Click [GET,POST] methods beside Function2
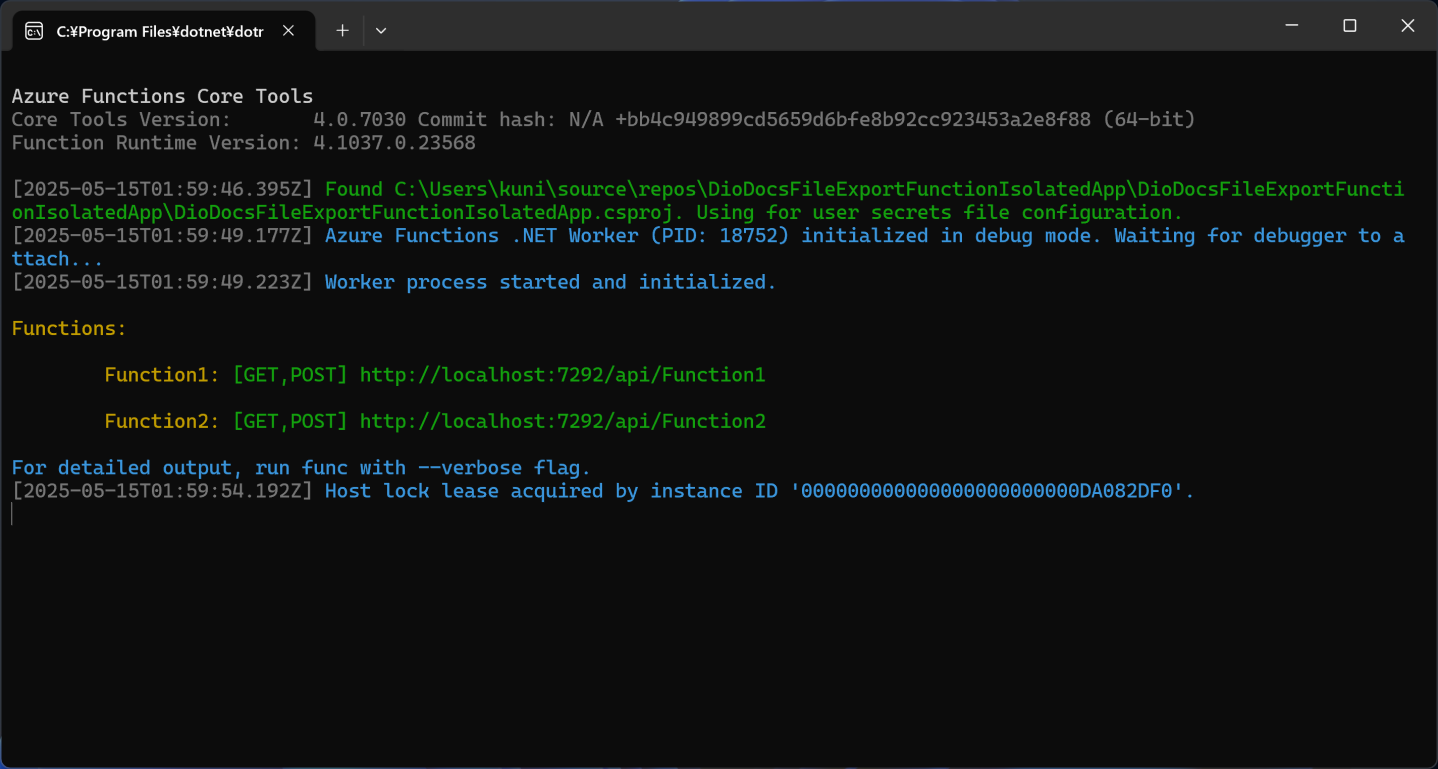 click(290, 421)
